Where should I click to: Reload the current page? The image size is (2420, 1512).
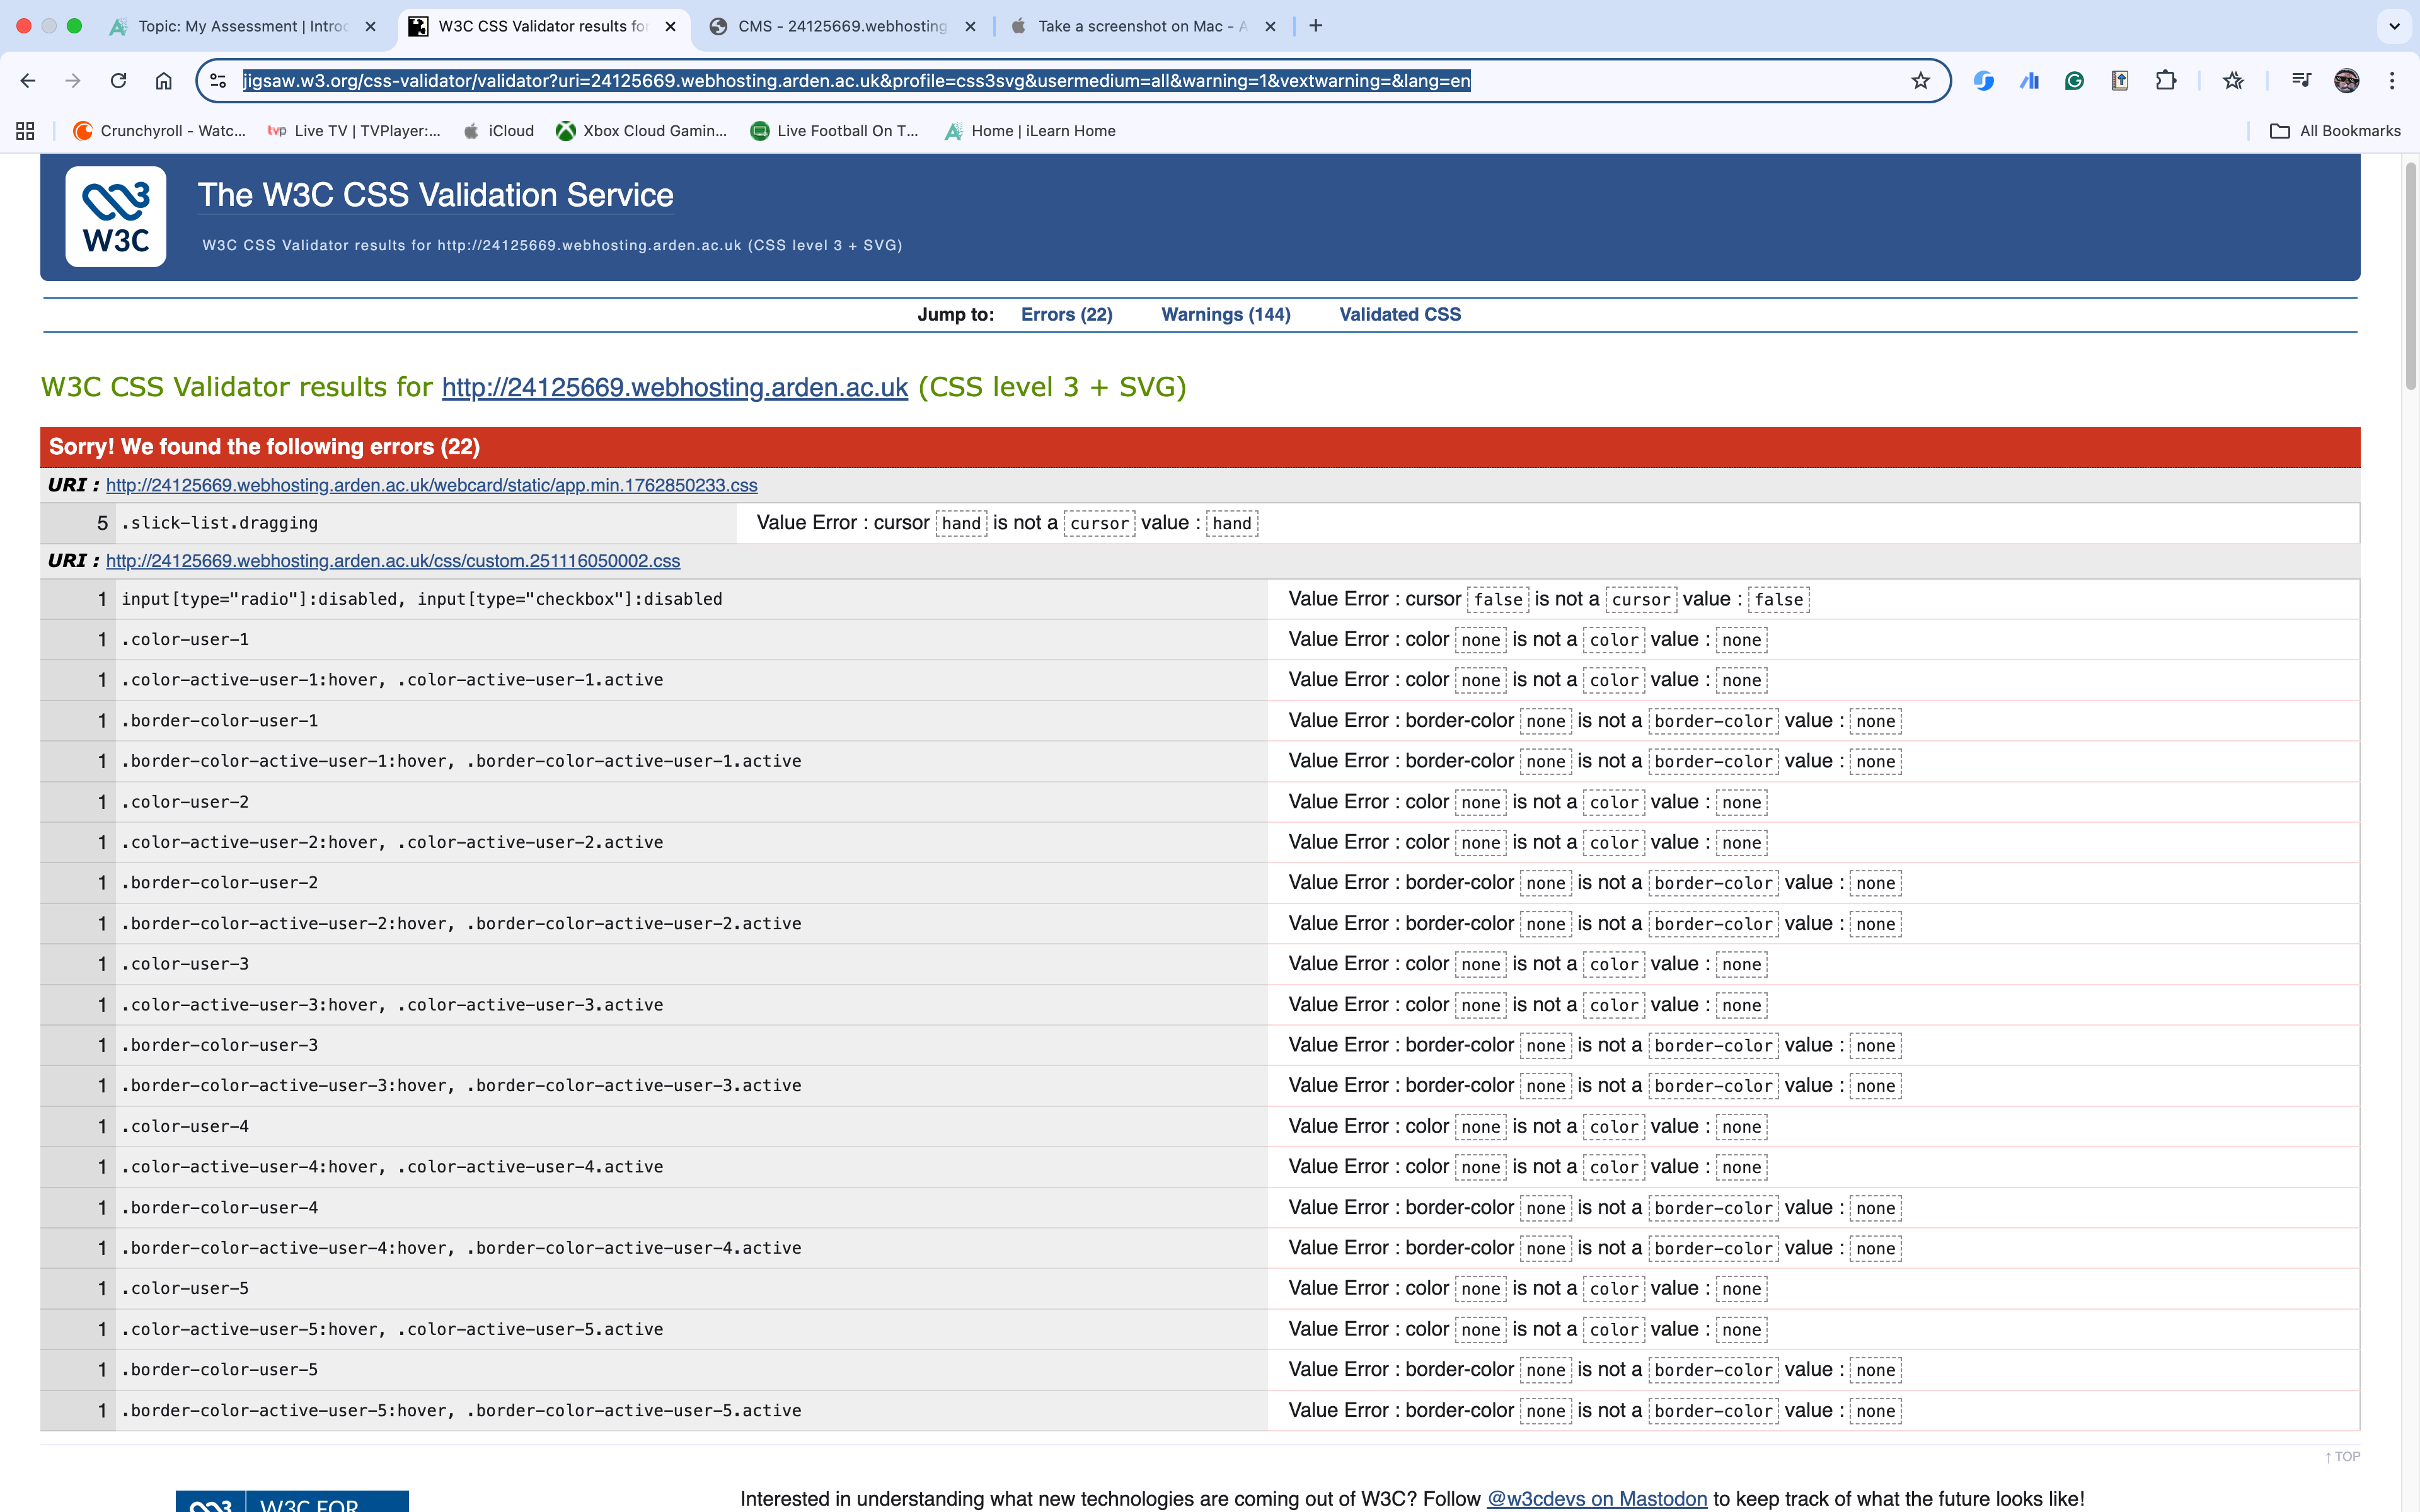[119, 80]
